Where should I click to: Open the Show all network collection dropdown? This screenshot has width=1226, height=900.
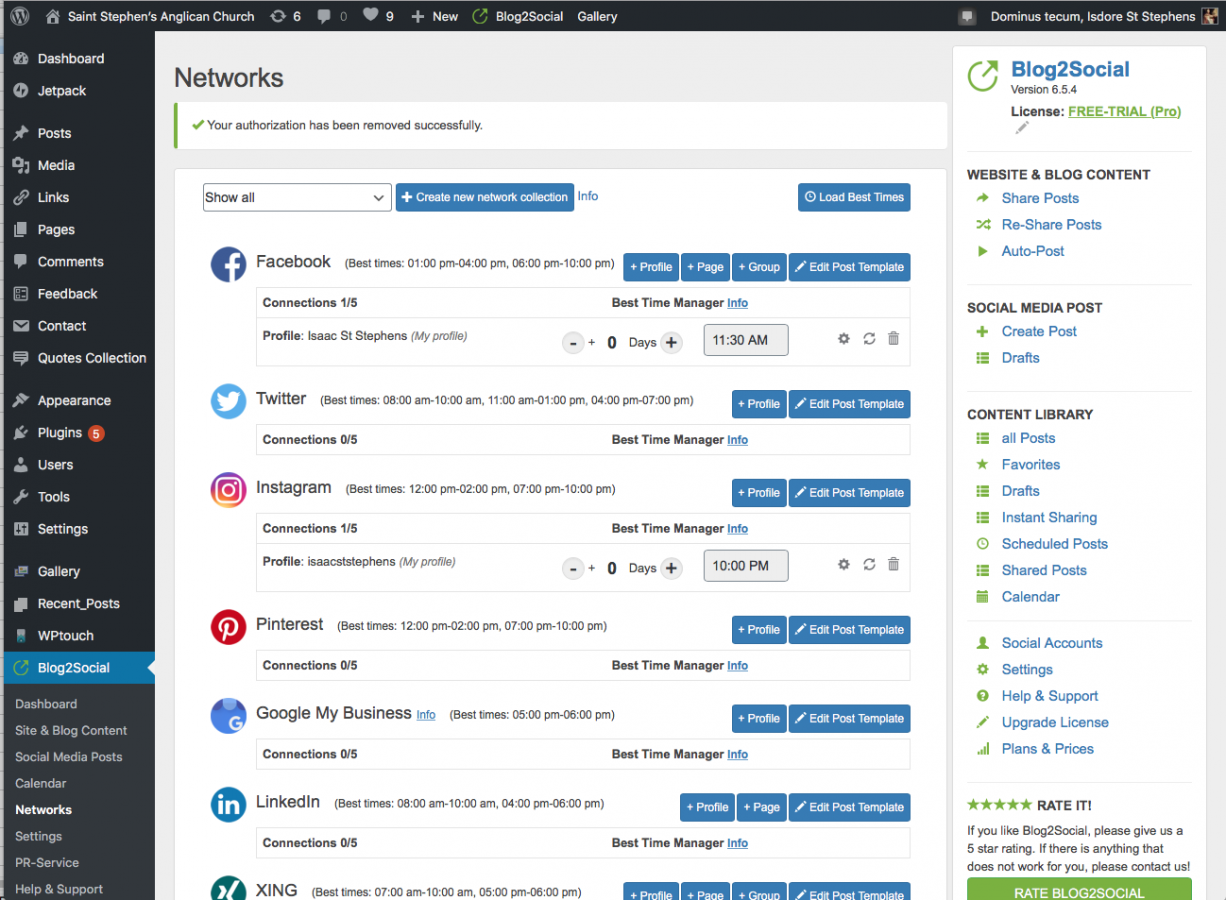(x=296, y=197)
